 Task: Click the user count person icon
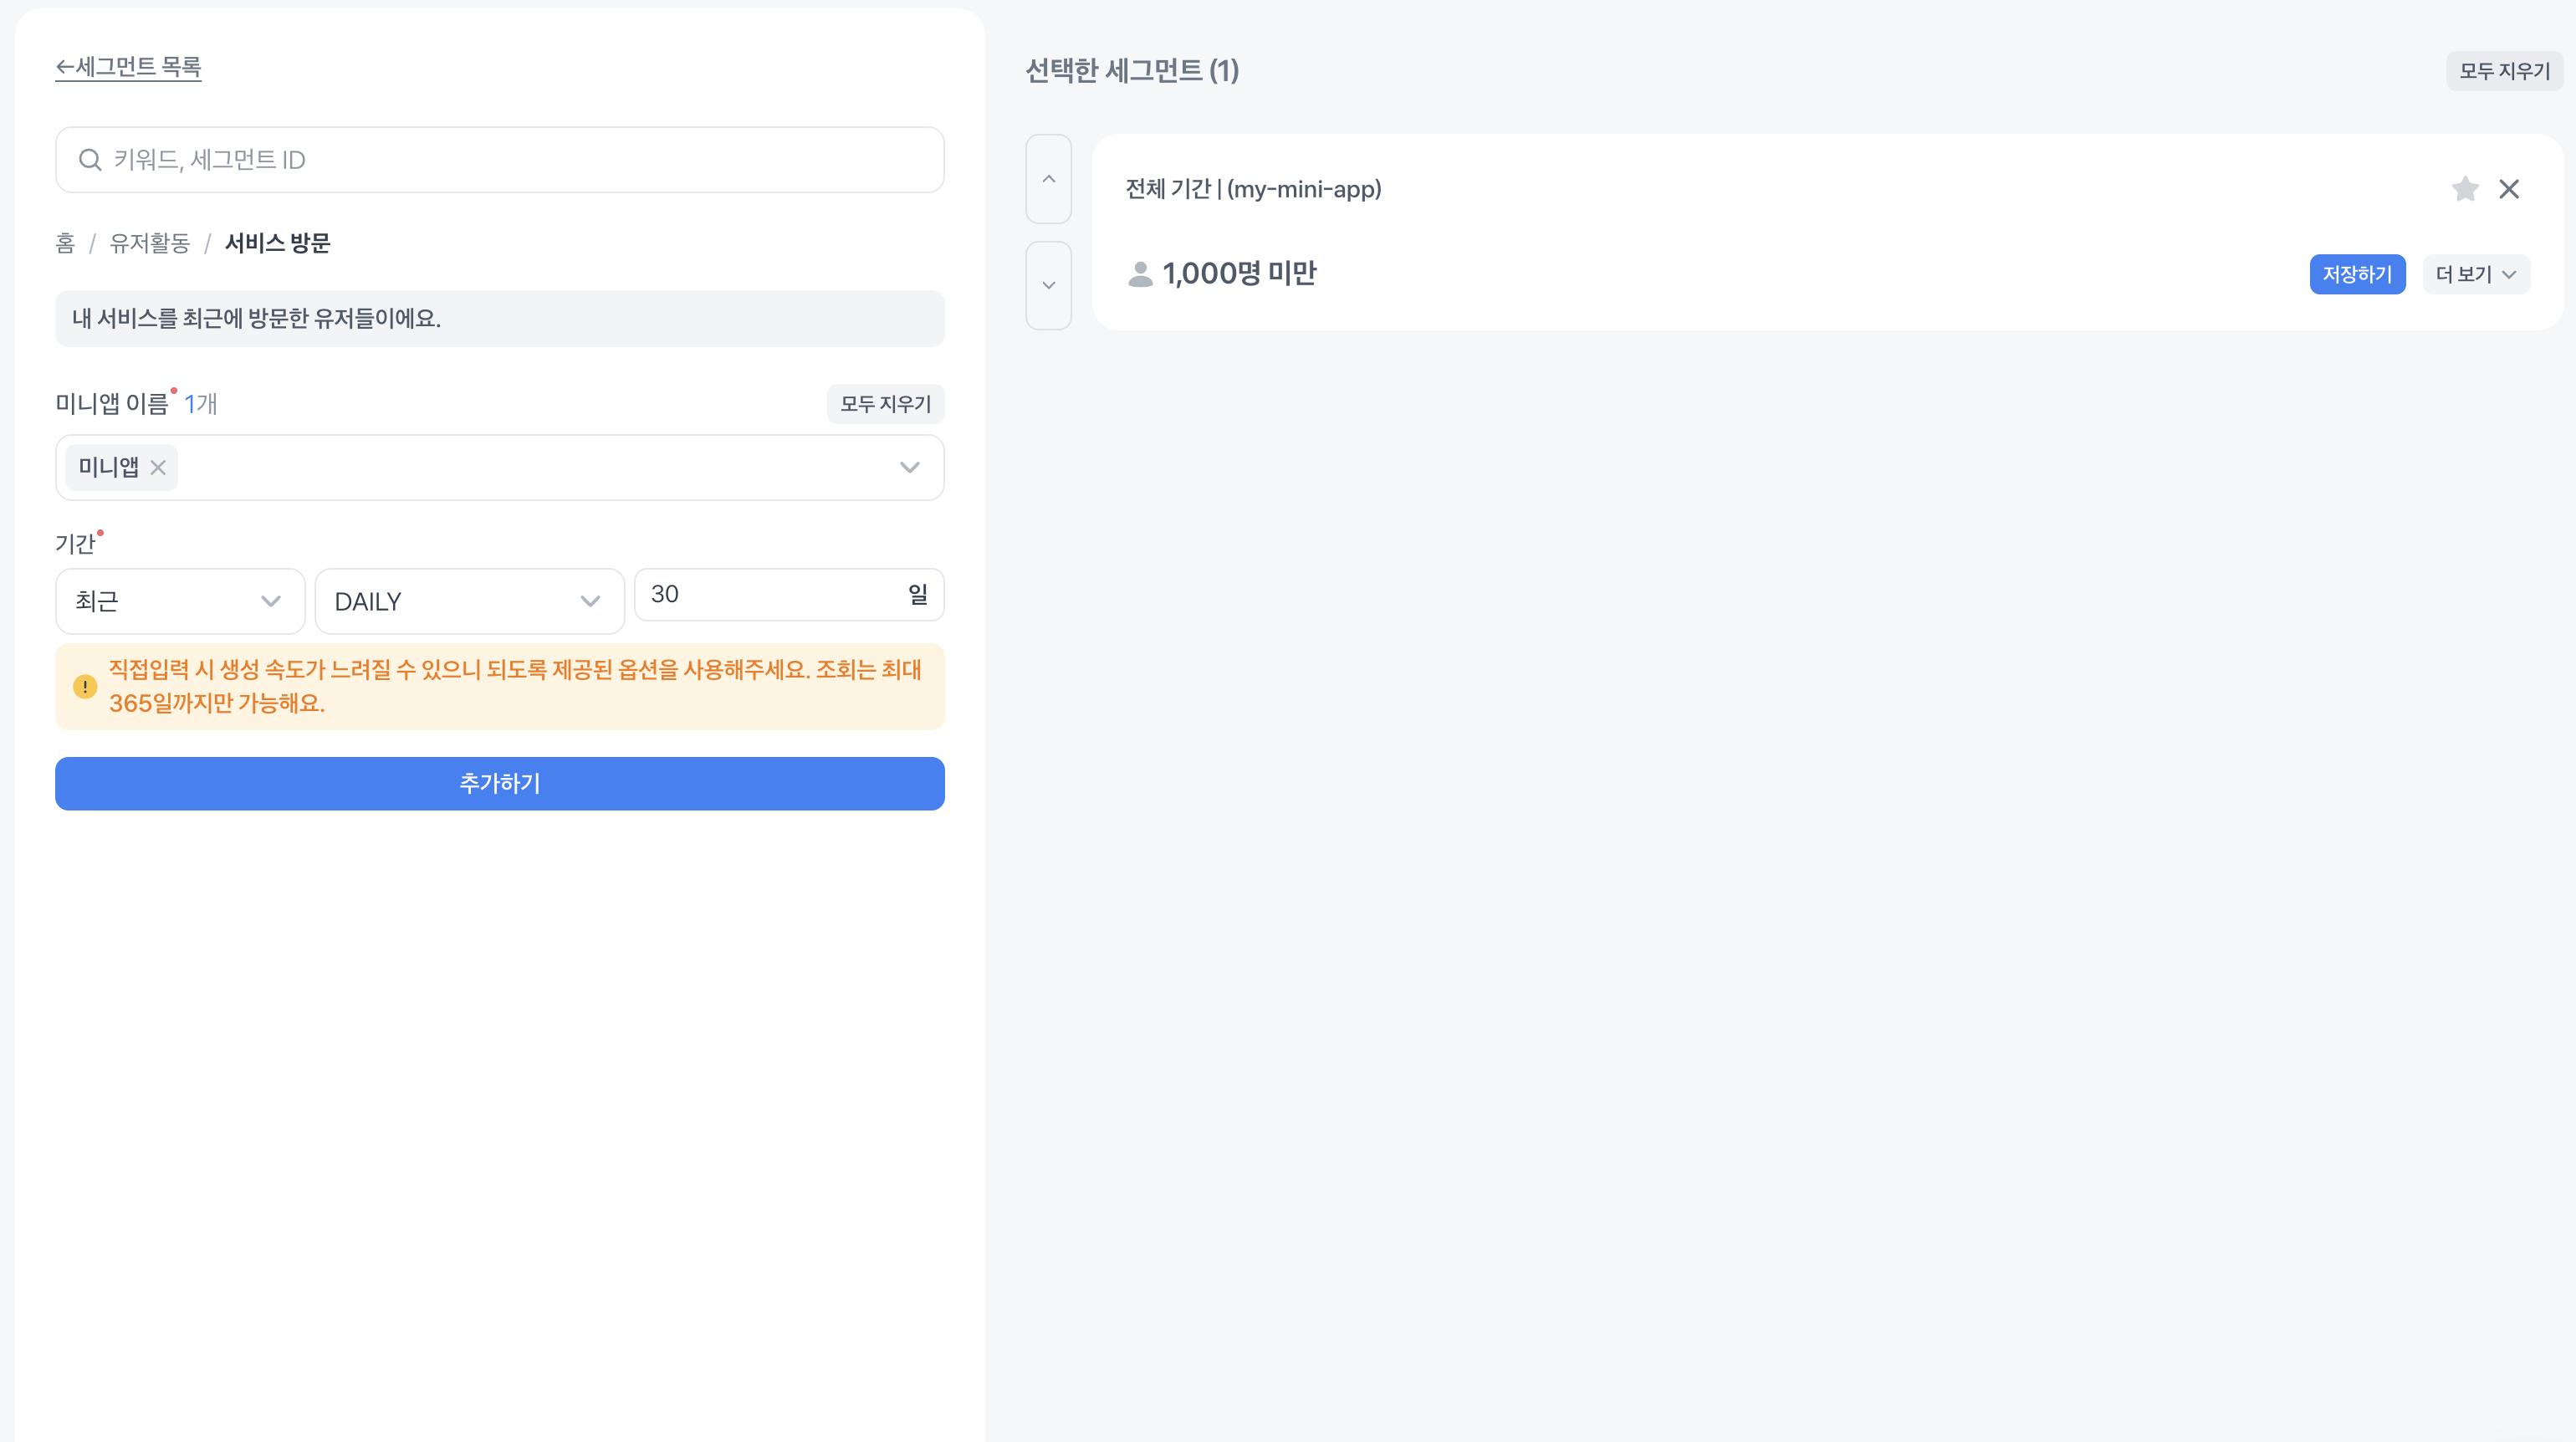tap(1139, 274)
